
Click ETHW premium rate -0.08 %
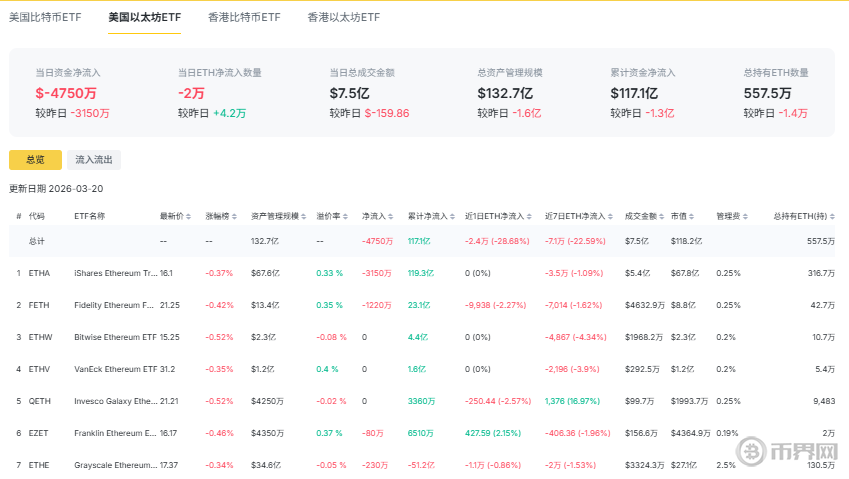point(331,337)
